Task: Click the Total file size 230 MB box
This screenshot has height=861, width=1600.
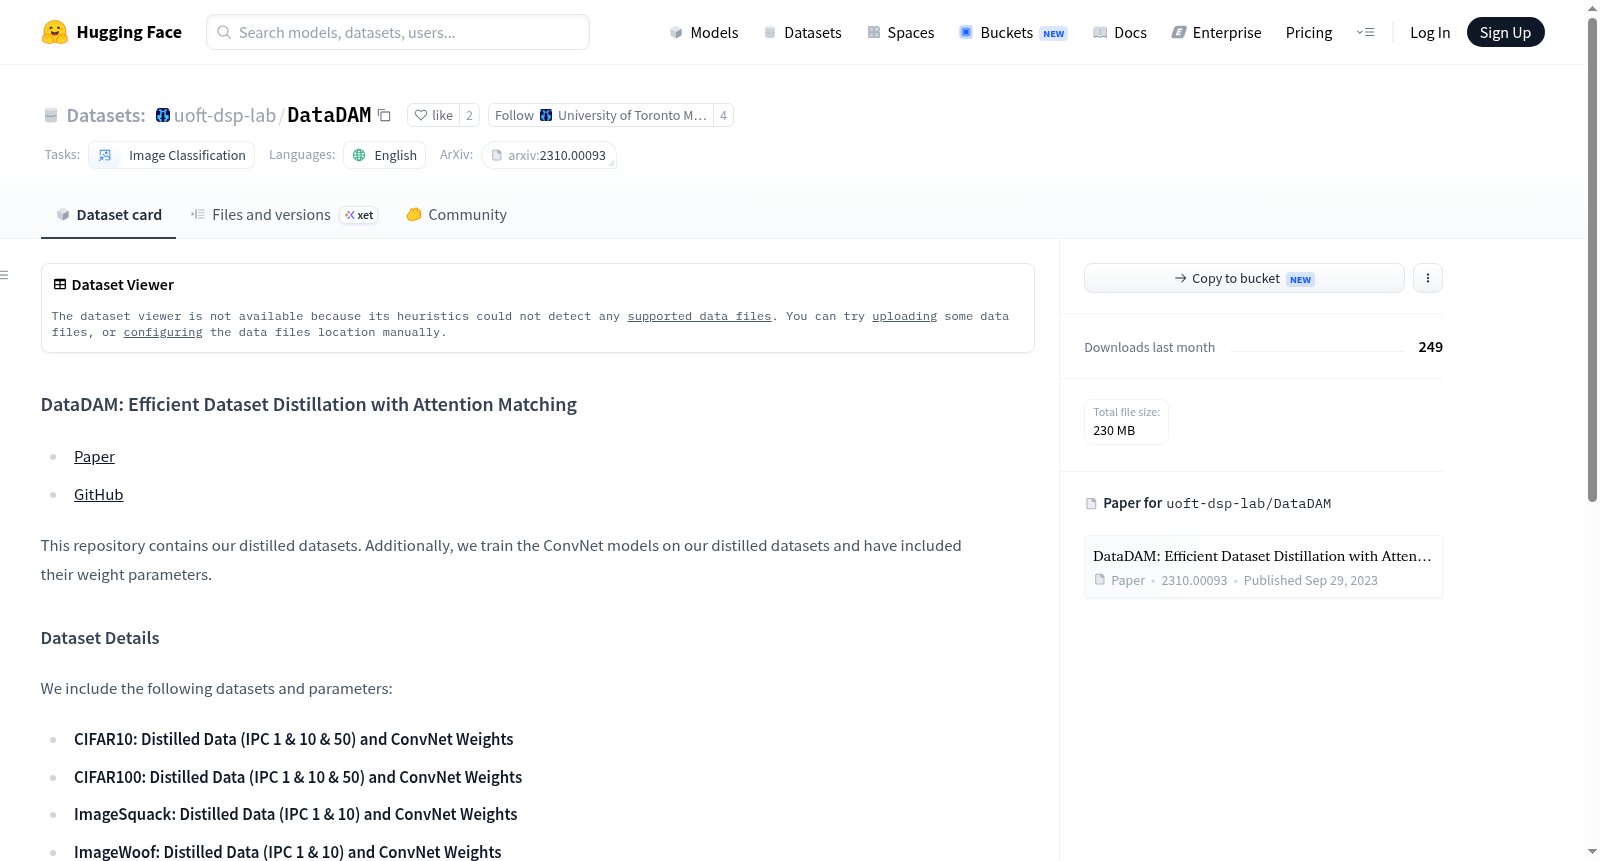Action: 1126,422
